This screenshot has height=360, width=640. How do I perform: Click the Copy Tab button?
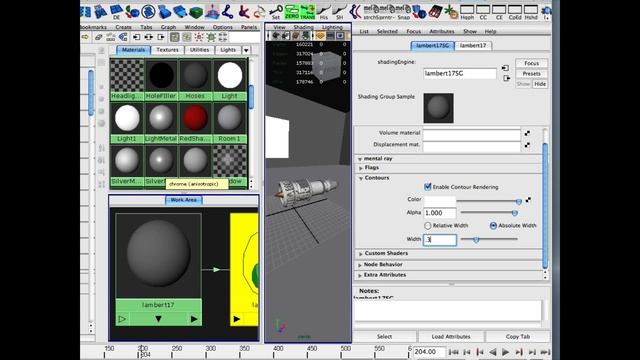coord(518,336)
